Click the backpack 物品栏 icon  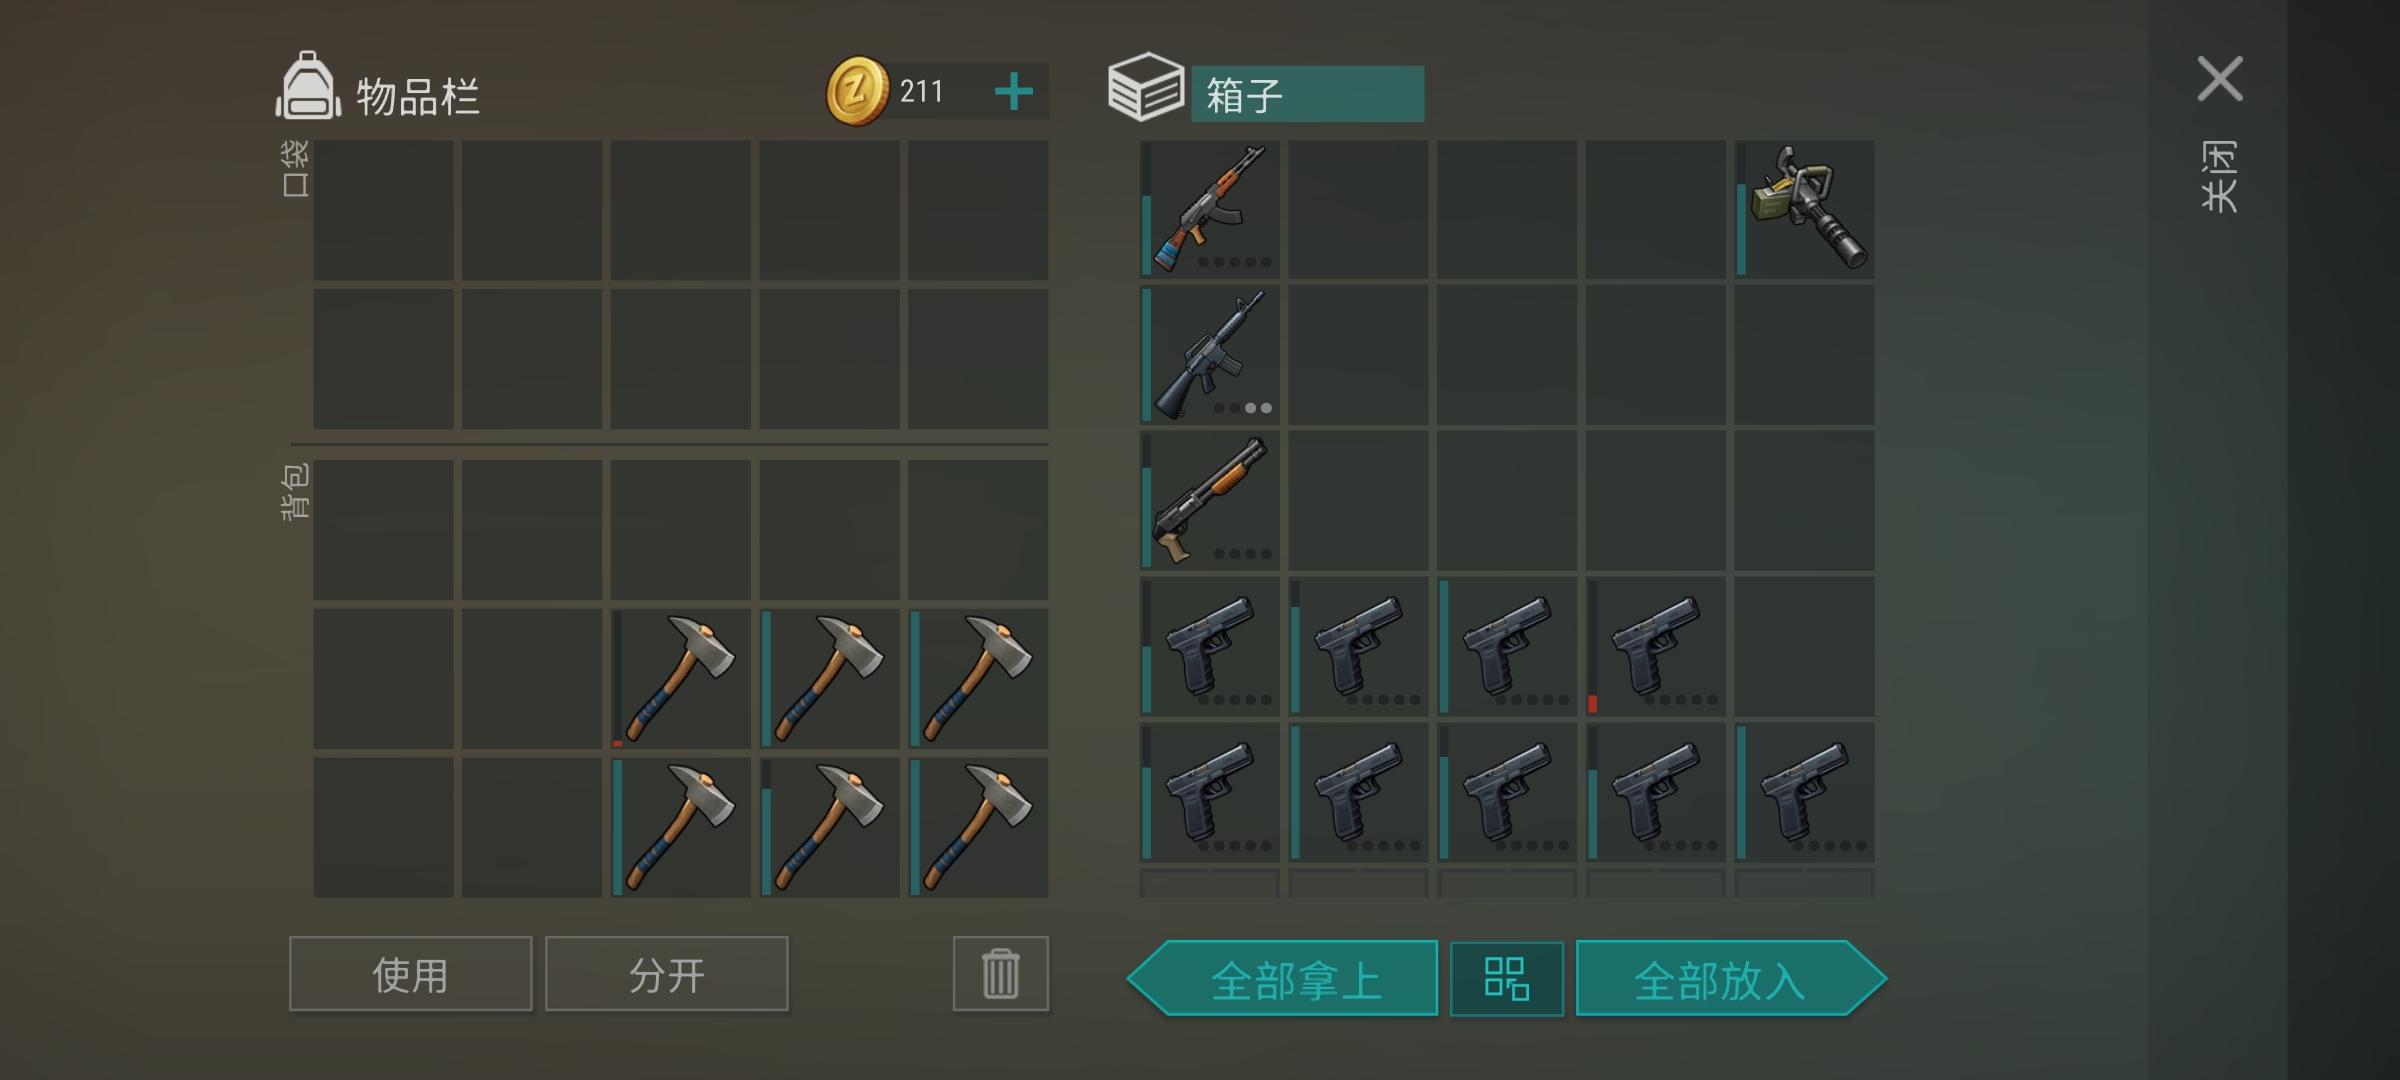coord(308,86)
